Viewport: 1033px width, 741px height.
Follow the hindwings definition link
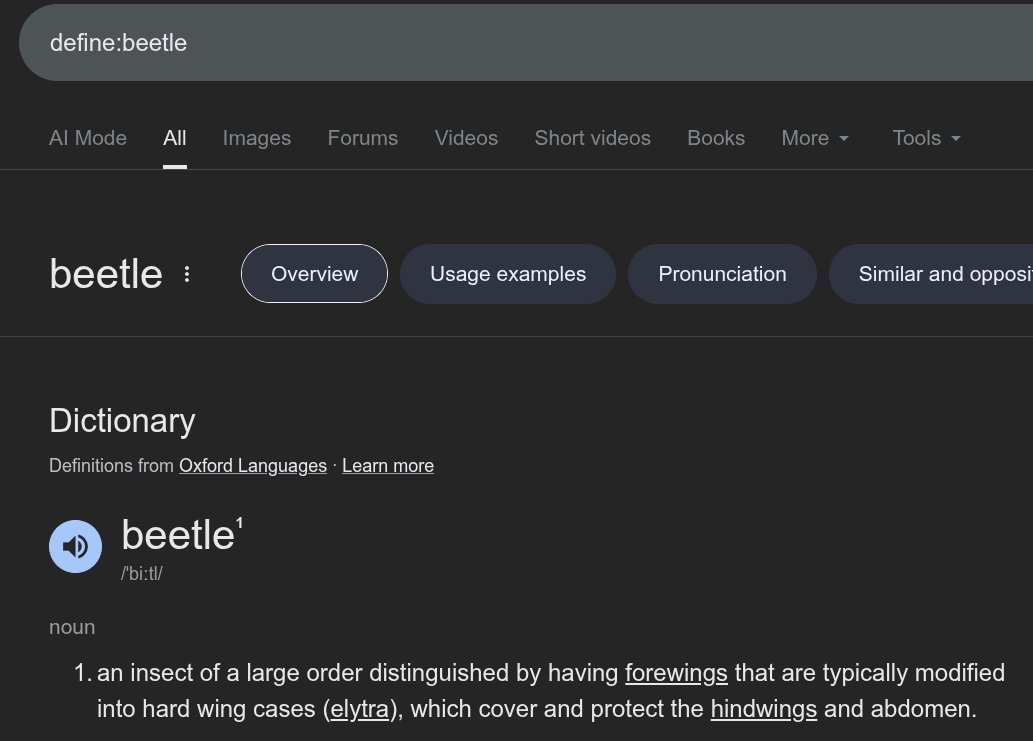click(764, 709)
